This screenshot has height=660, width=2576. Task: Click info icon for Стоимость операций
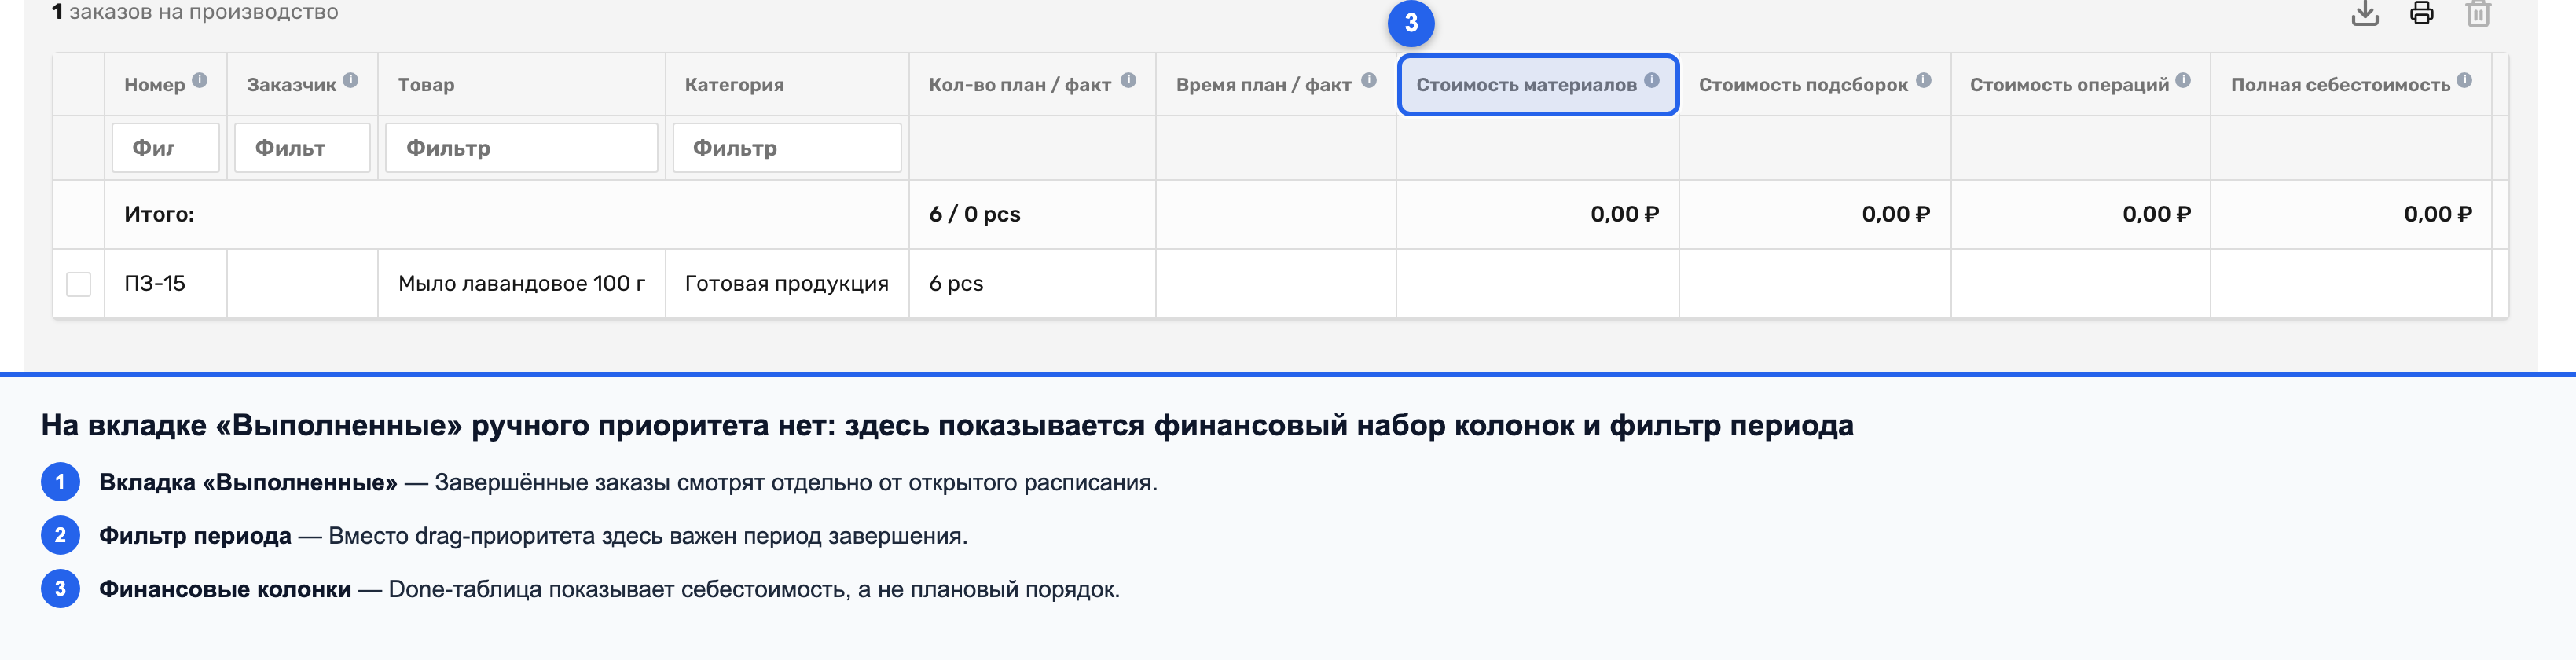coord(2183,80)
